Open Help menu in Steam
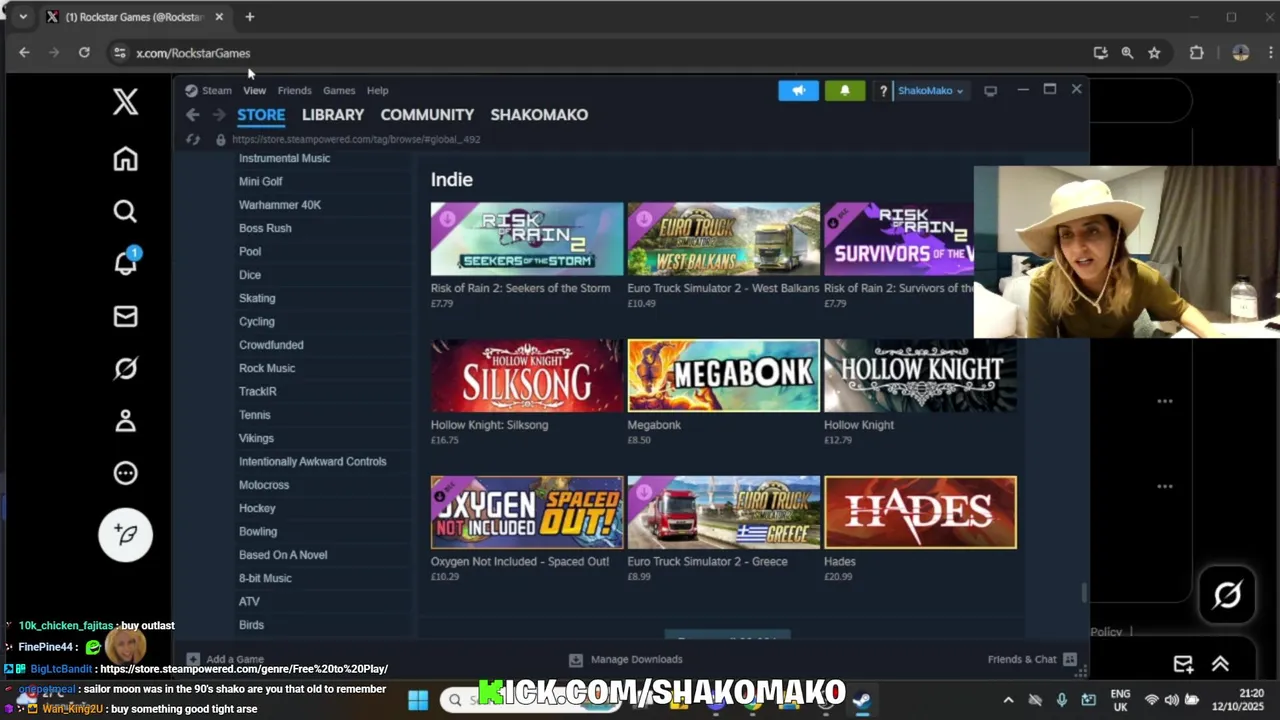The width and height of the screenshot is (1280, 720). click(x=377, y=90)
